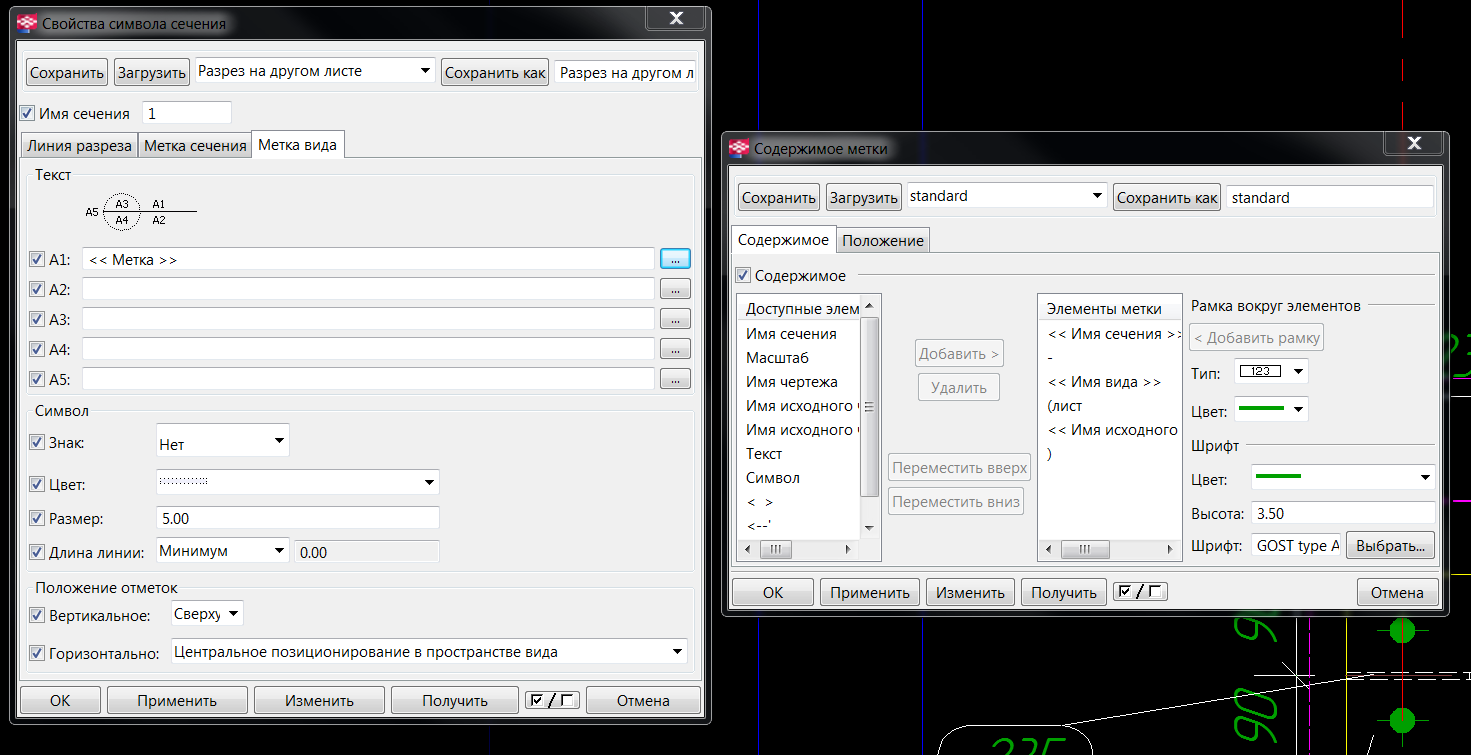Open the Положение tab
1471x755 pixels.
(883, 240)
